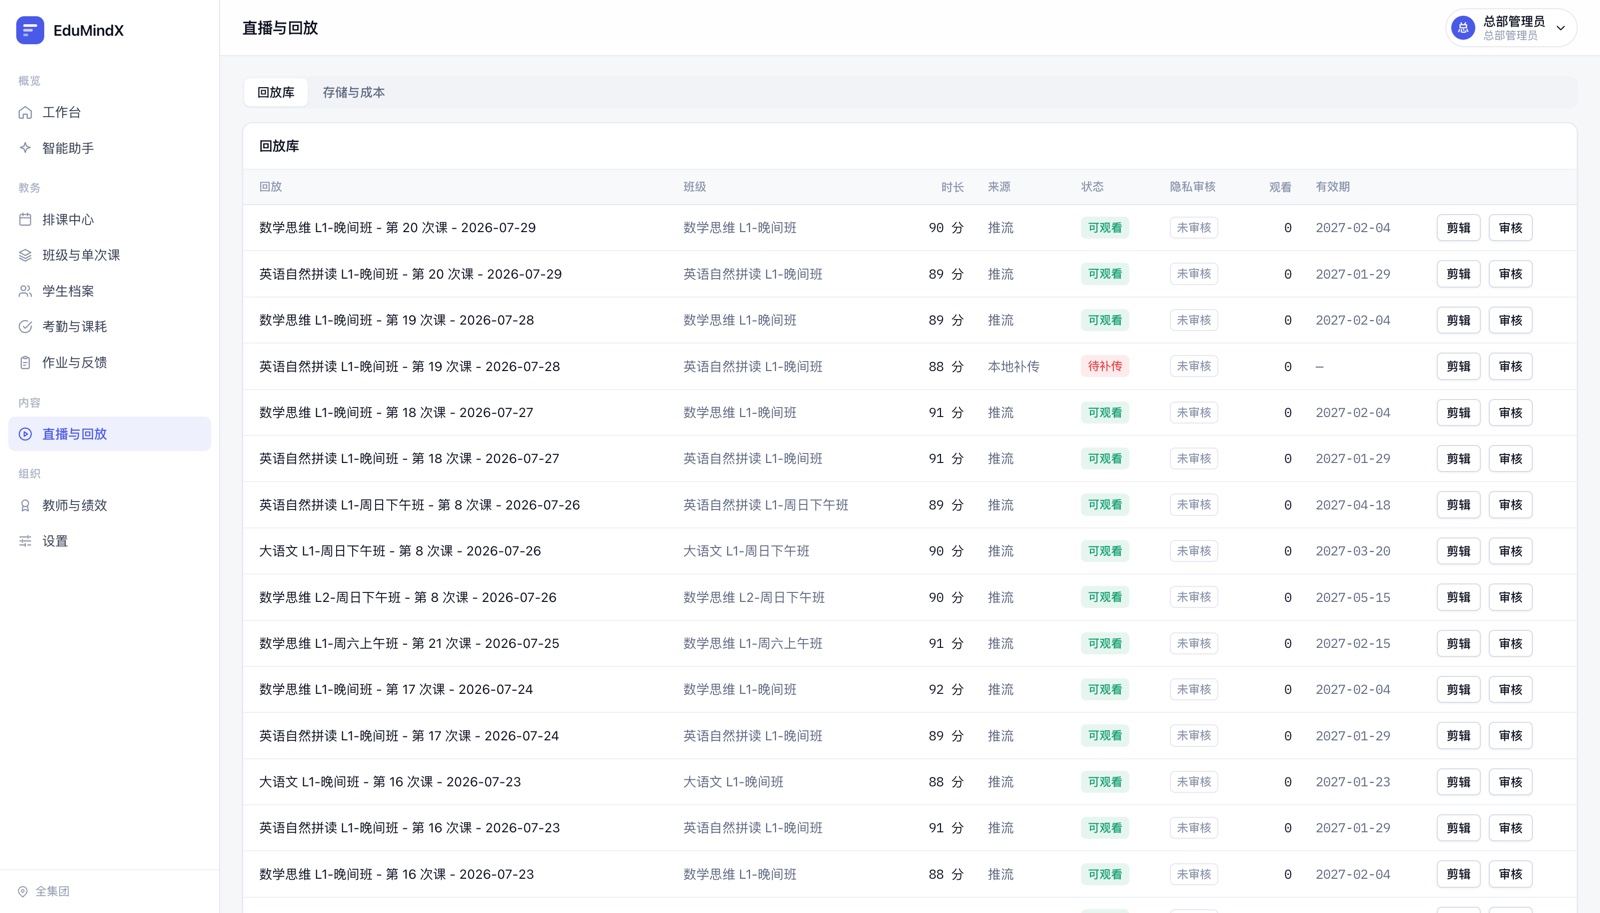Select row 数学思维 L1-晚间班 - 第 18 次课 - 2026-07-27
This screenshot has width=1600, height=913.
pyautogui.click(x=910, y=412)
